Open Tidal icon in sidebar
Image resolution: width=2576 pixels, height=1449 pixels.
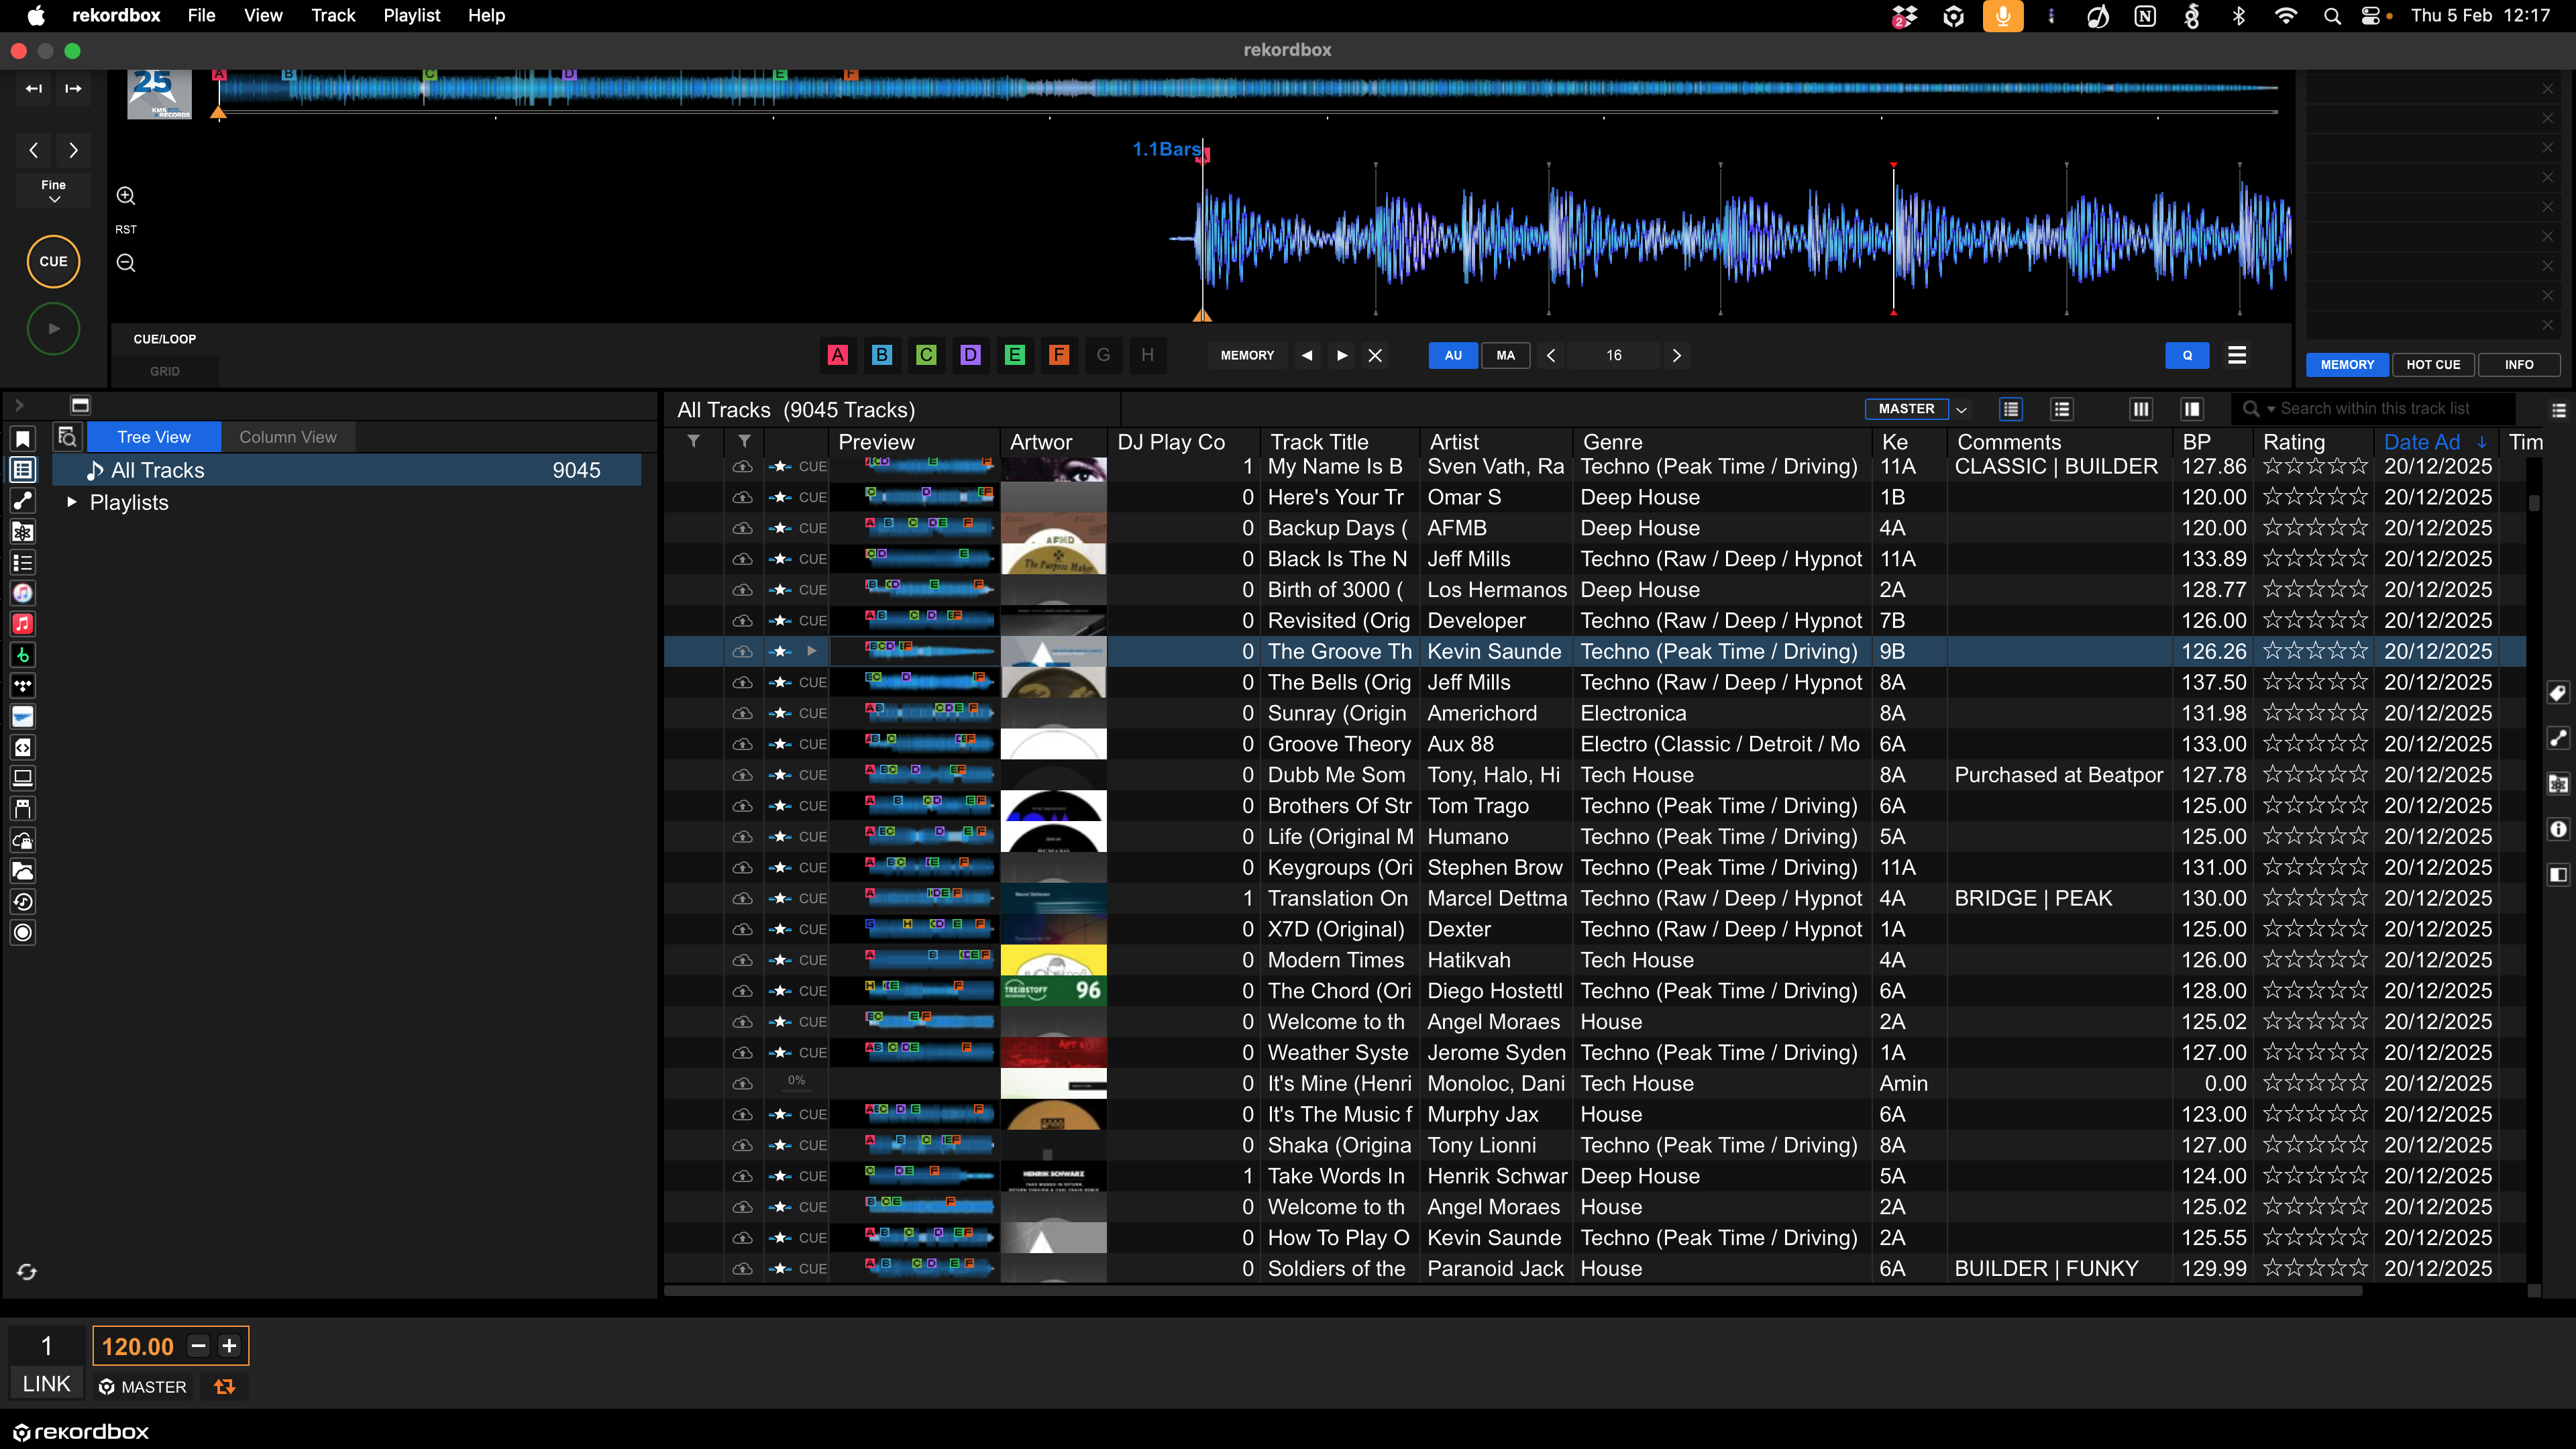[22, 686]
